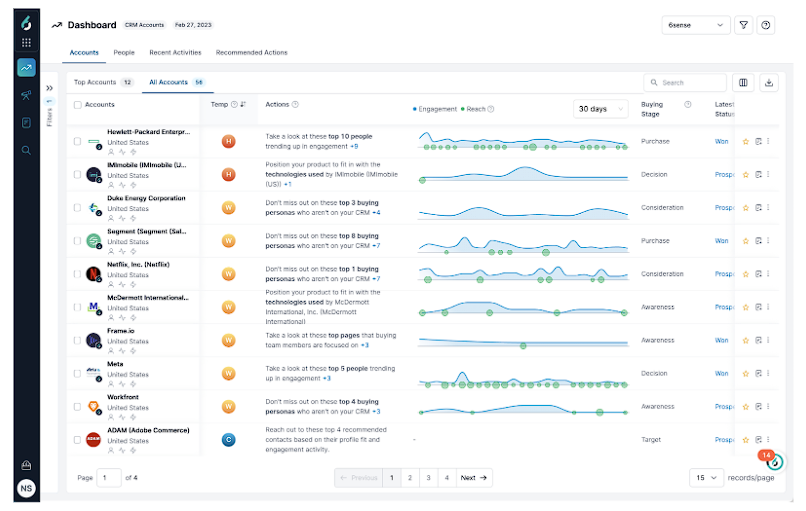Screen dimensions: 806x511
Task: Open the Won status link for Hewlett-Packard
Action: pyautogui.click(x=721, y=141)
